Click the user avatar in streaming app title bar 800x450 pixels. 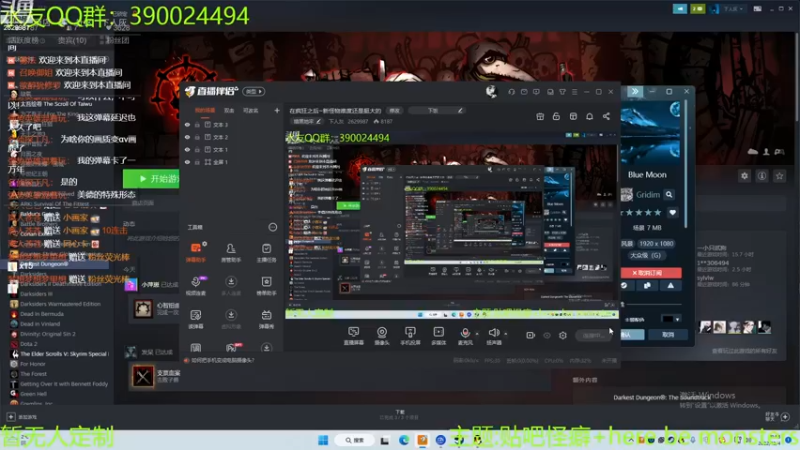[491, 92]
